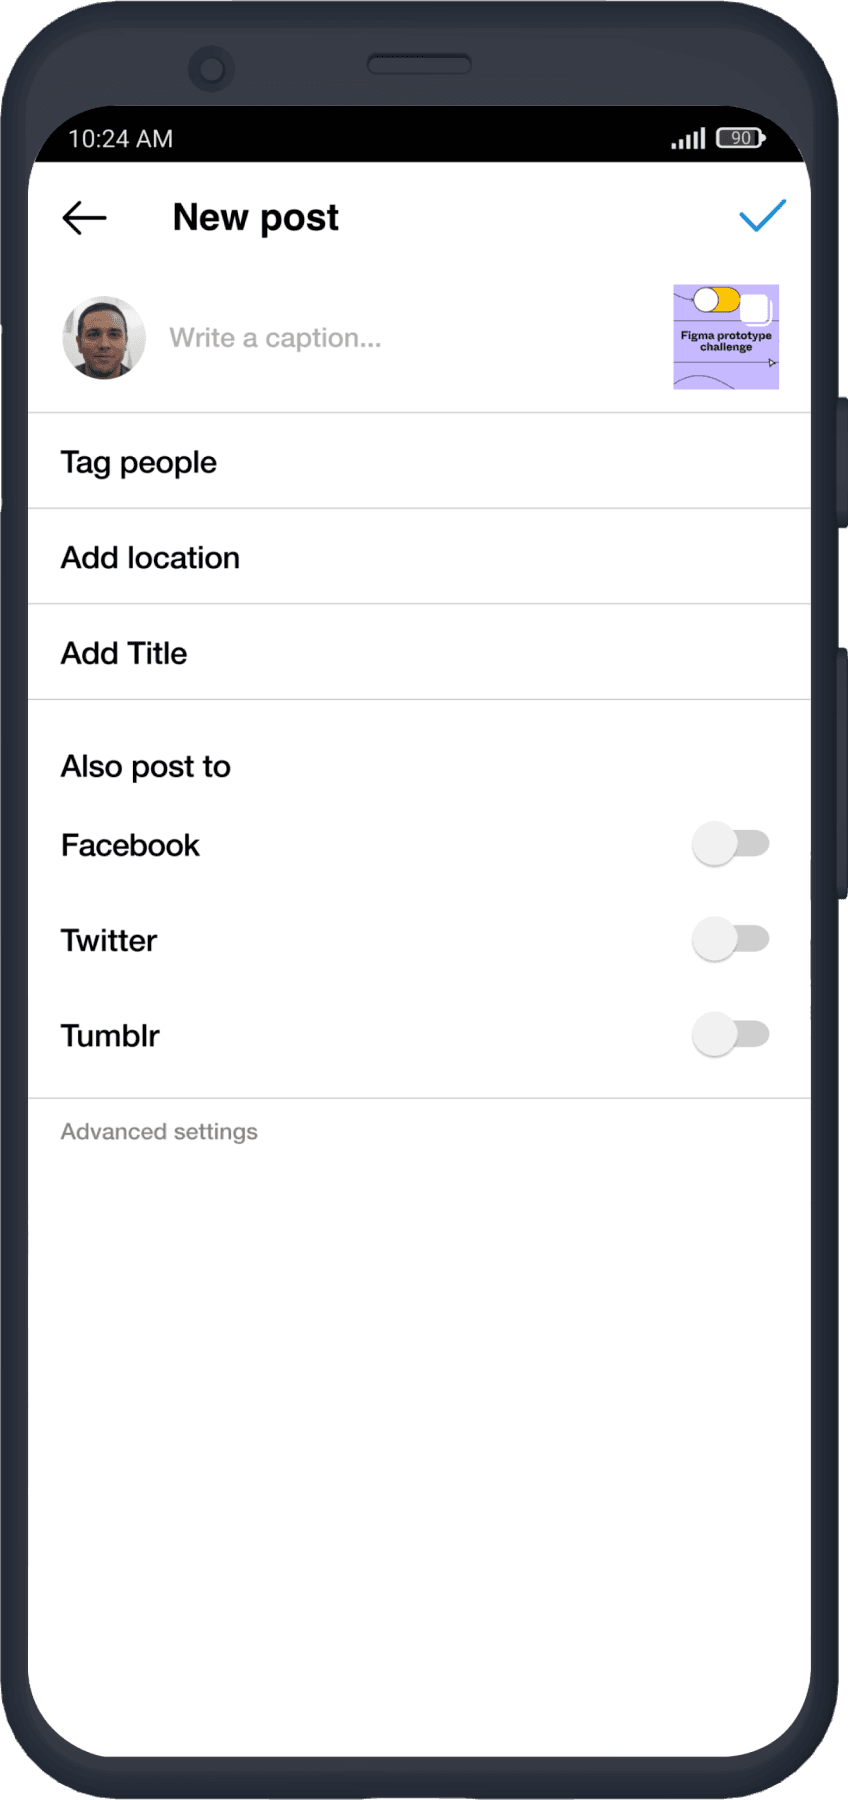Screen dimensions: 848x1800
Task: Tap the signal strength icon
Action: pyautogui.click(x=688, y=138)
